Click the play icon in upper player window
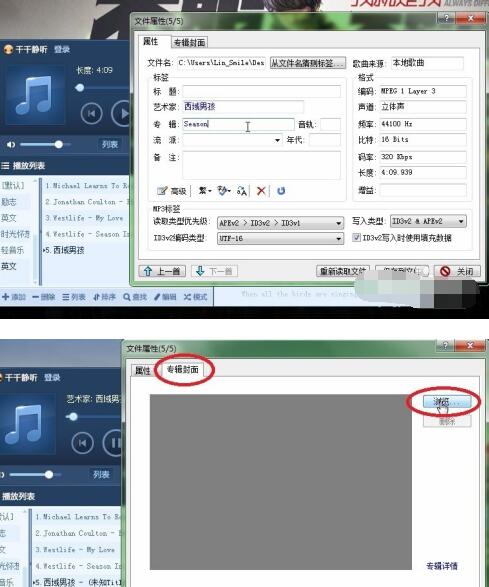The image size is (489, 587). 122,113
